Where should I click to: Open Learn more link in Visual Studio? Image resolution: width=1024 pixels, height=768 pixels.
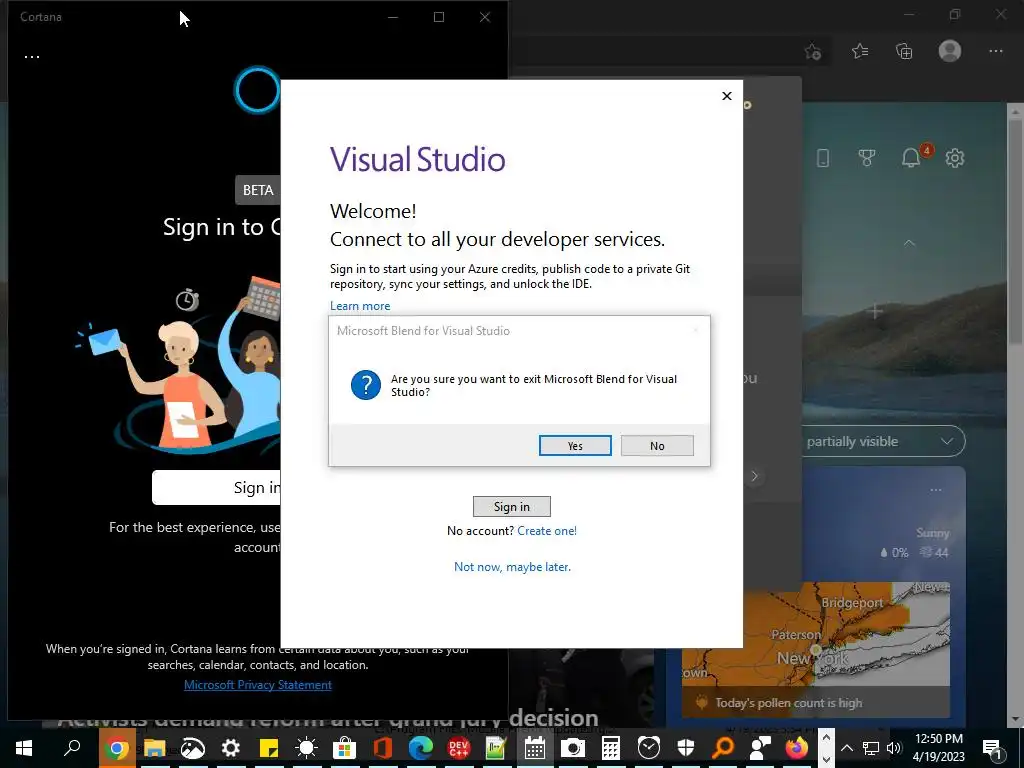pyautogui.click(x=360, y=306)
